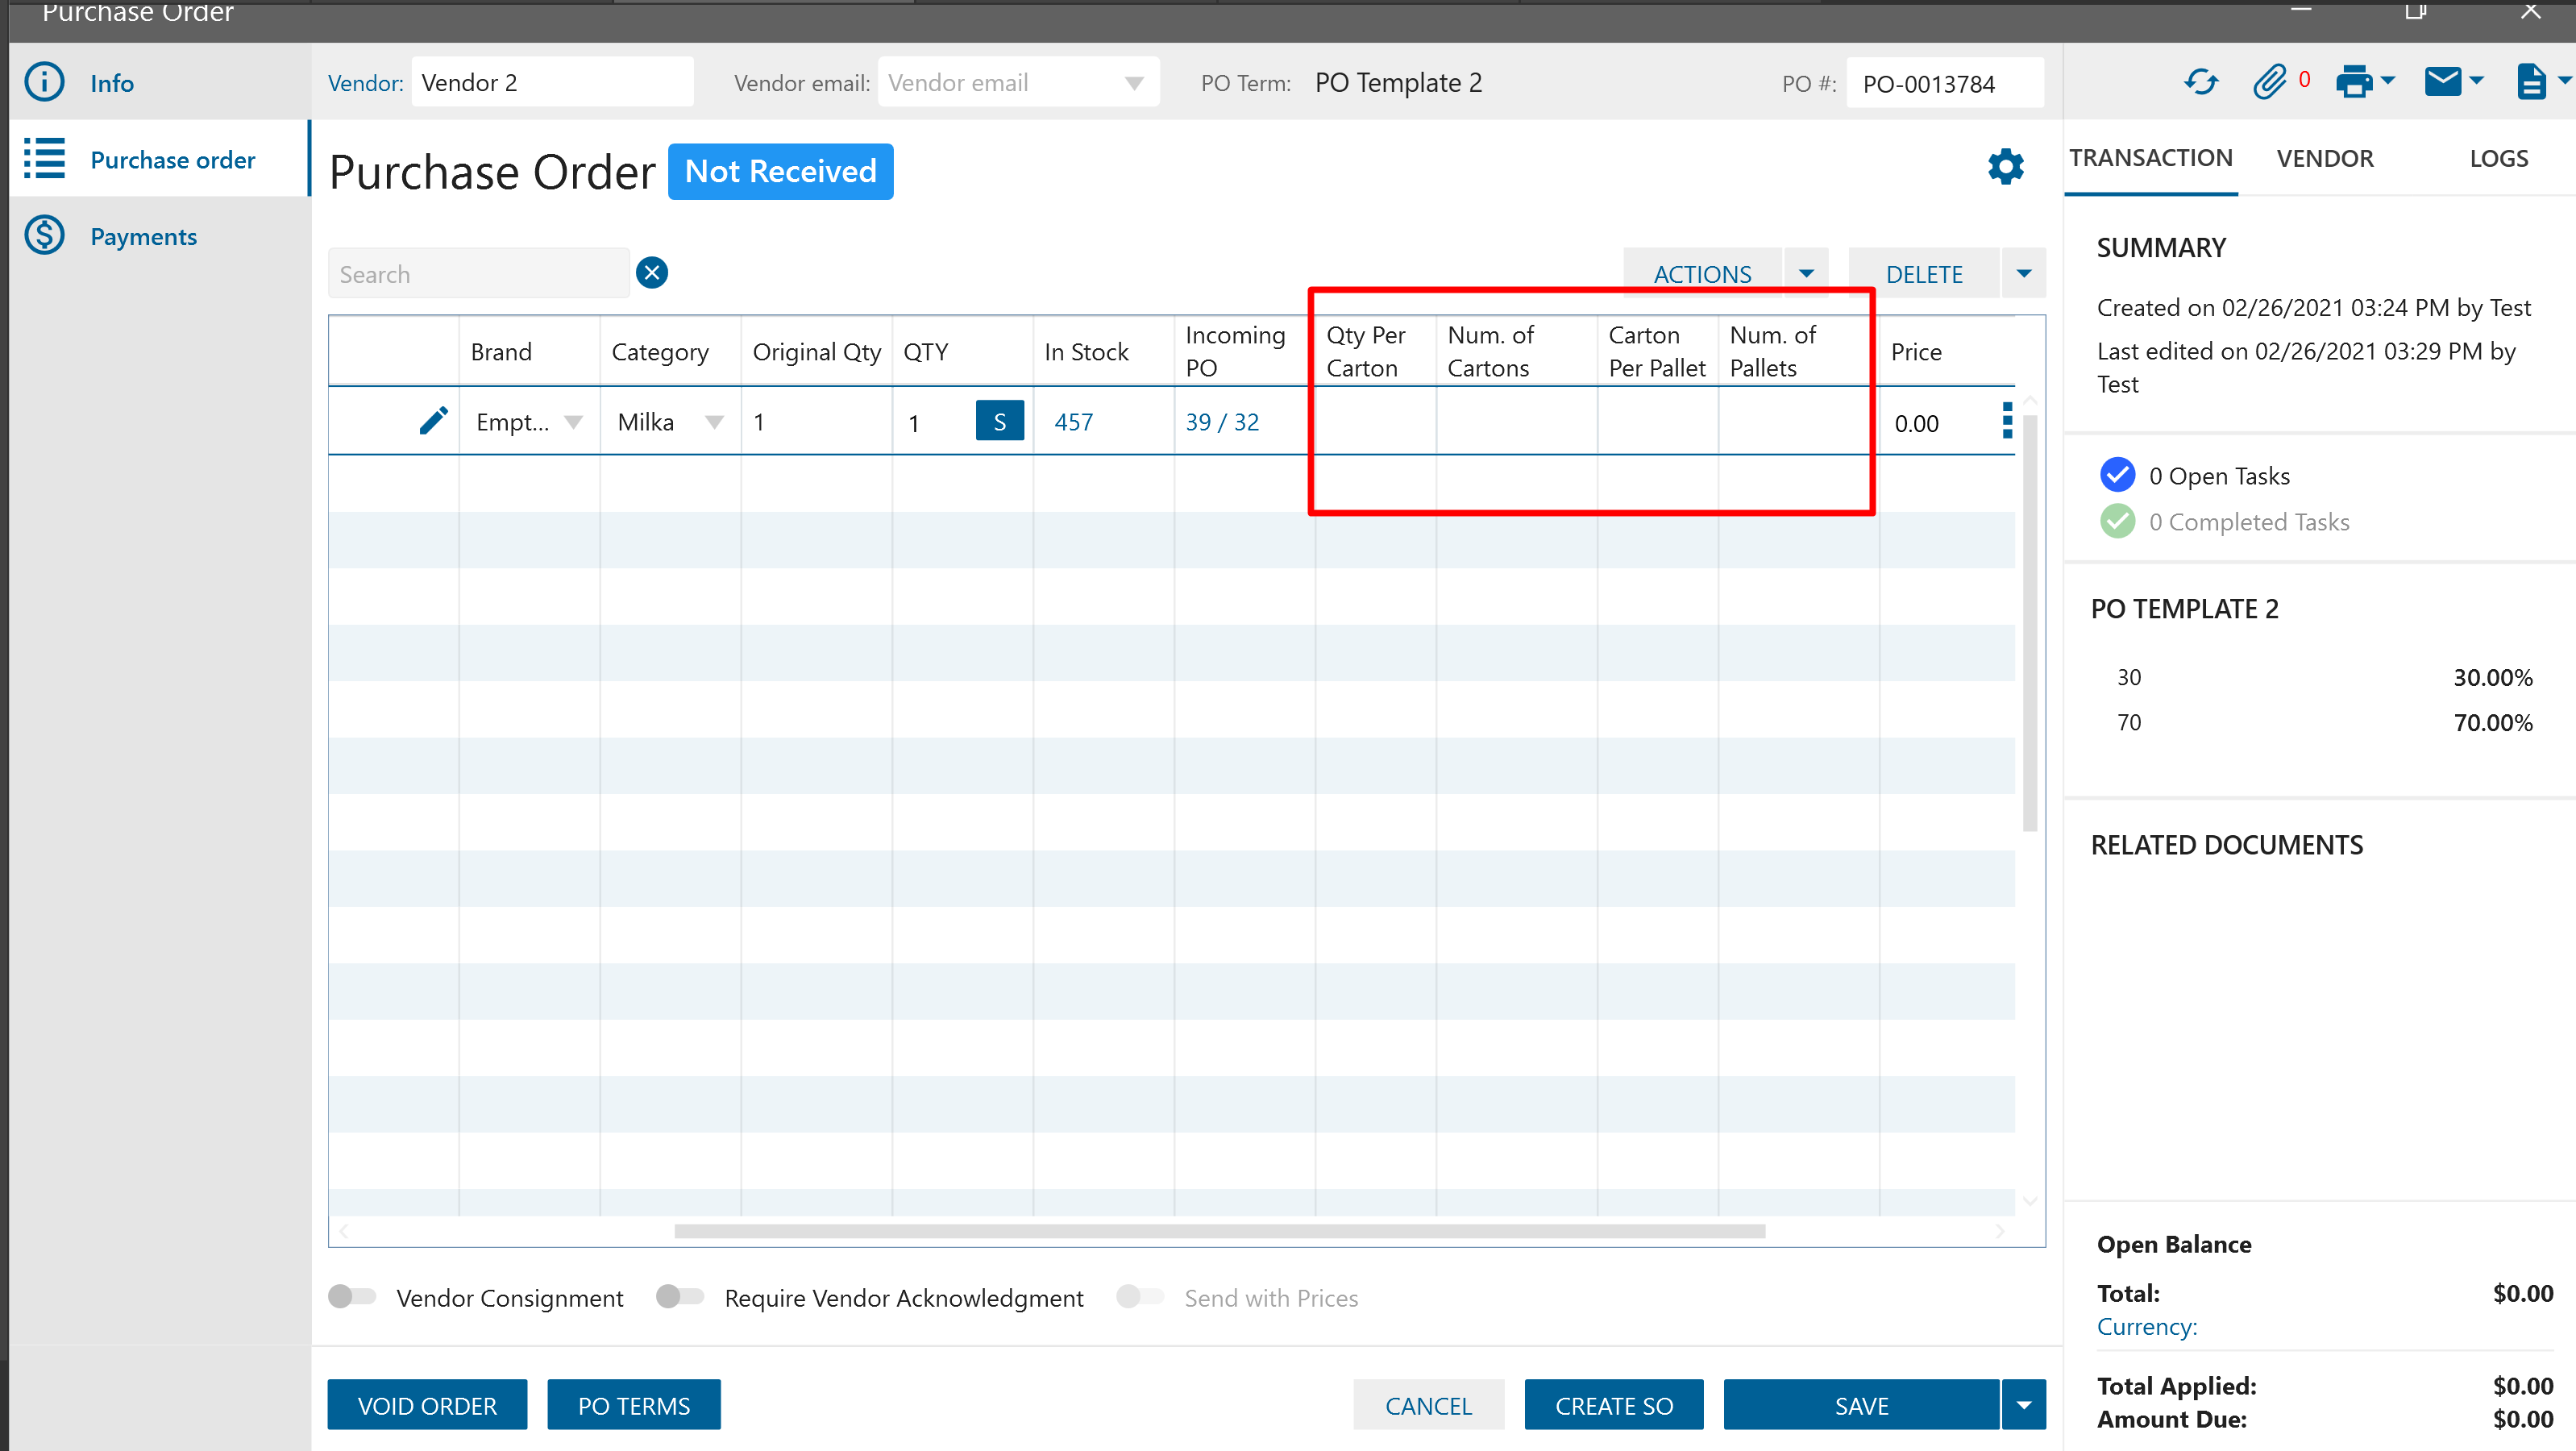Open the Payments section

(x=143, y=237)
